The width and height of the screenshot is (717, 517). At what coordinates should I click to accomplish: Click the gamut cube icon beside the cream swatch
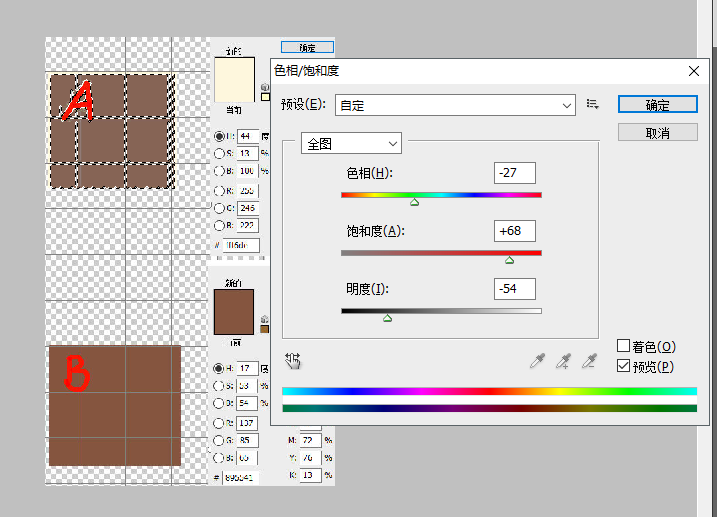click(x=265, y=87)
